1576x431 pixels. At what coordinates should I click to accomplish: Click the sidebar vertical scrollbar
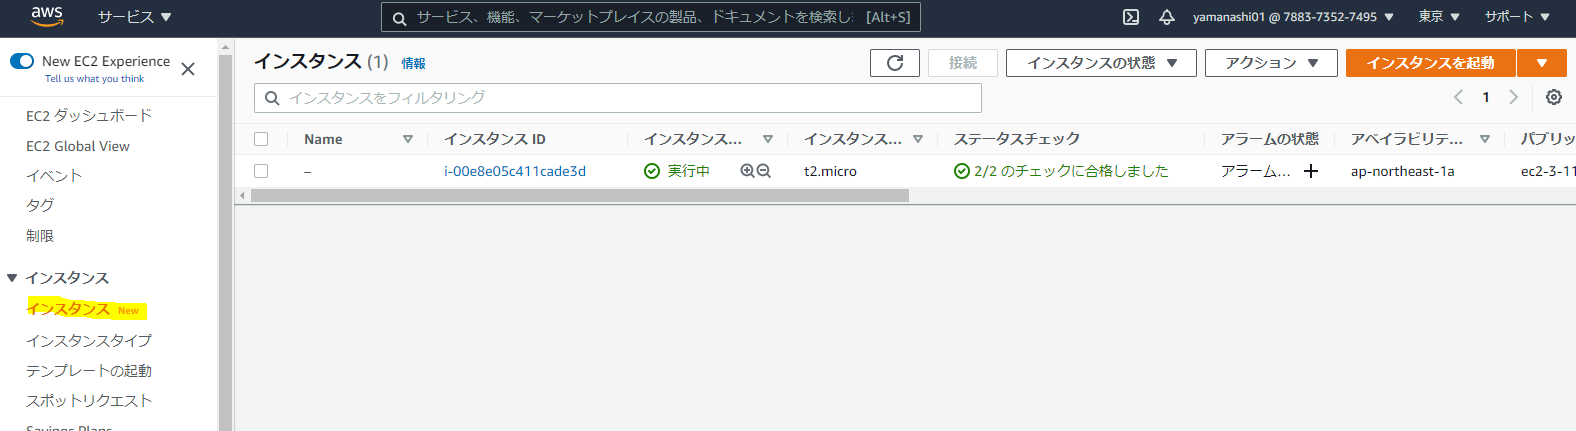[225, 243]
